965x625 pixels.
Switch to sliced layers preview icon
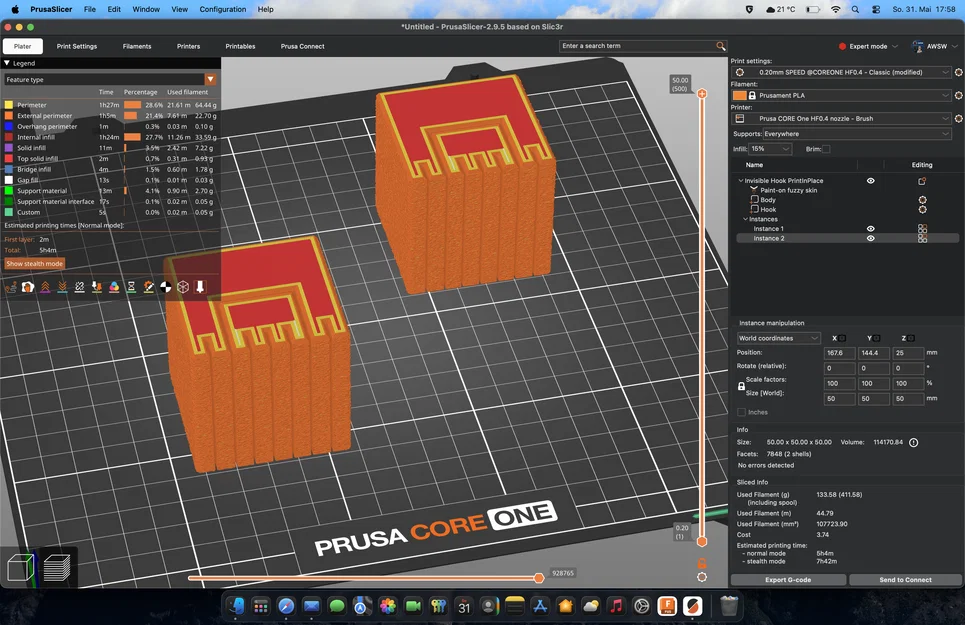click(57, 567)
